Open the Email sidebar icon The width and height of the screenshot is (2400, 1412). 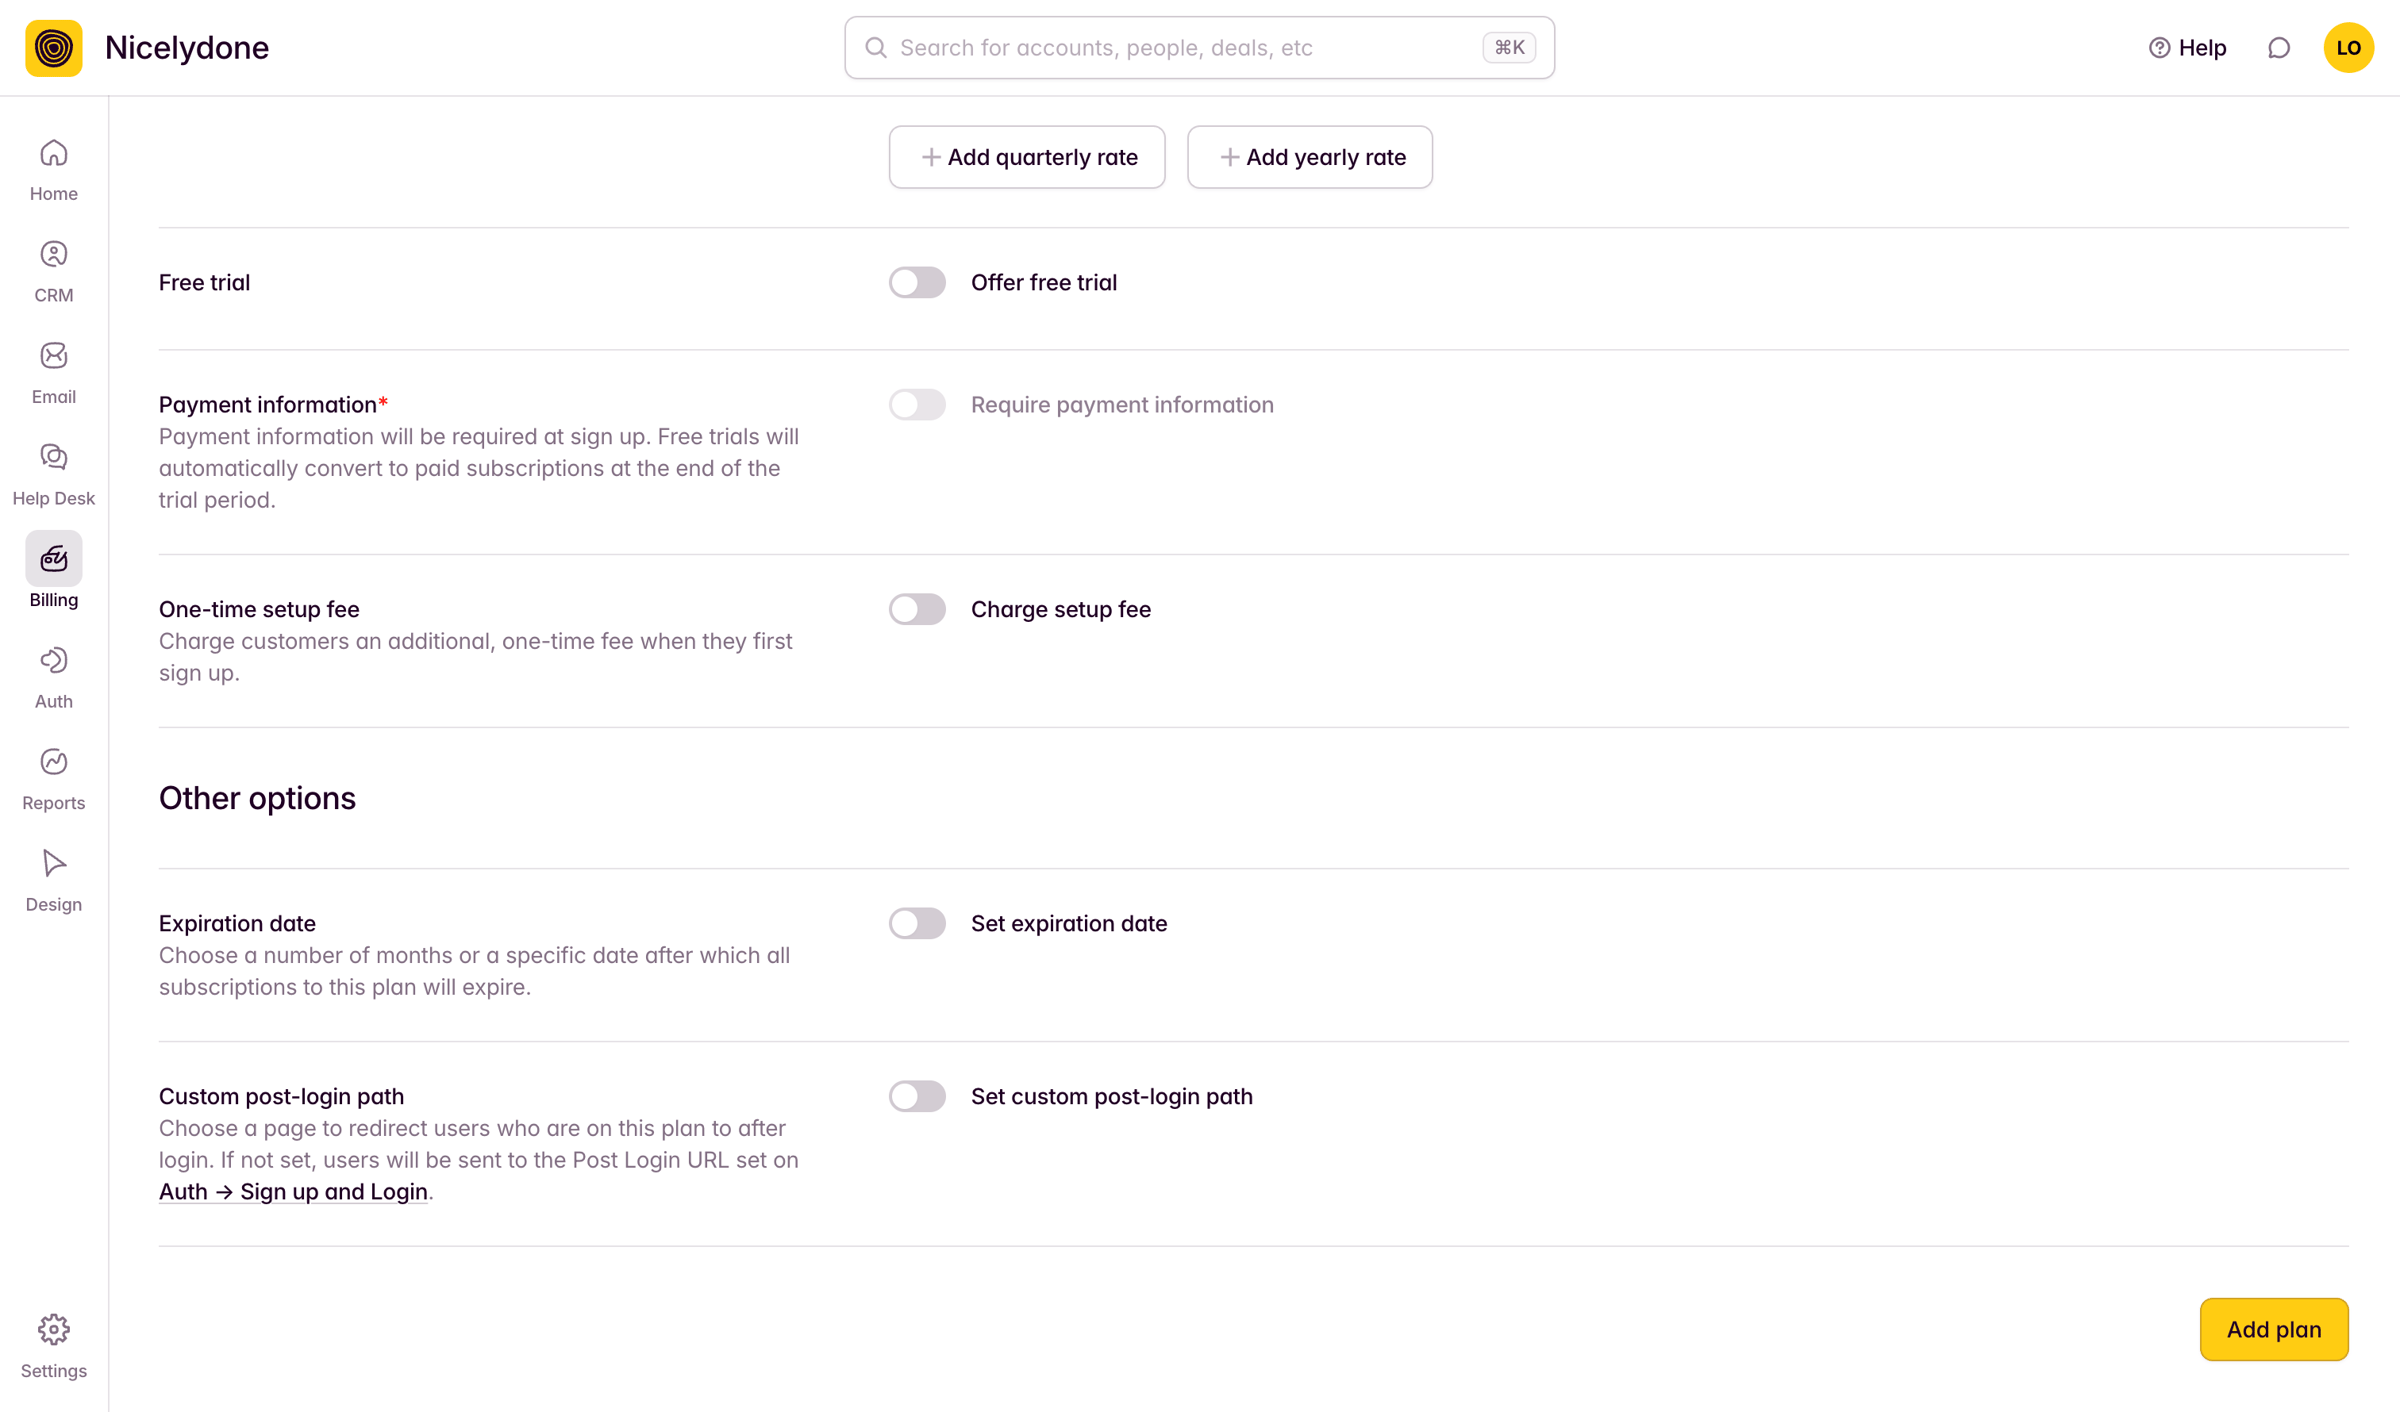(53, 374)
